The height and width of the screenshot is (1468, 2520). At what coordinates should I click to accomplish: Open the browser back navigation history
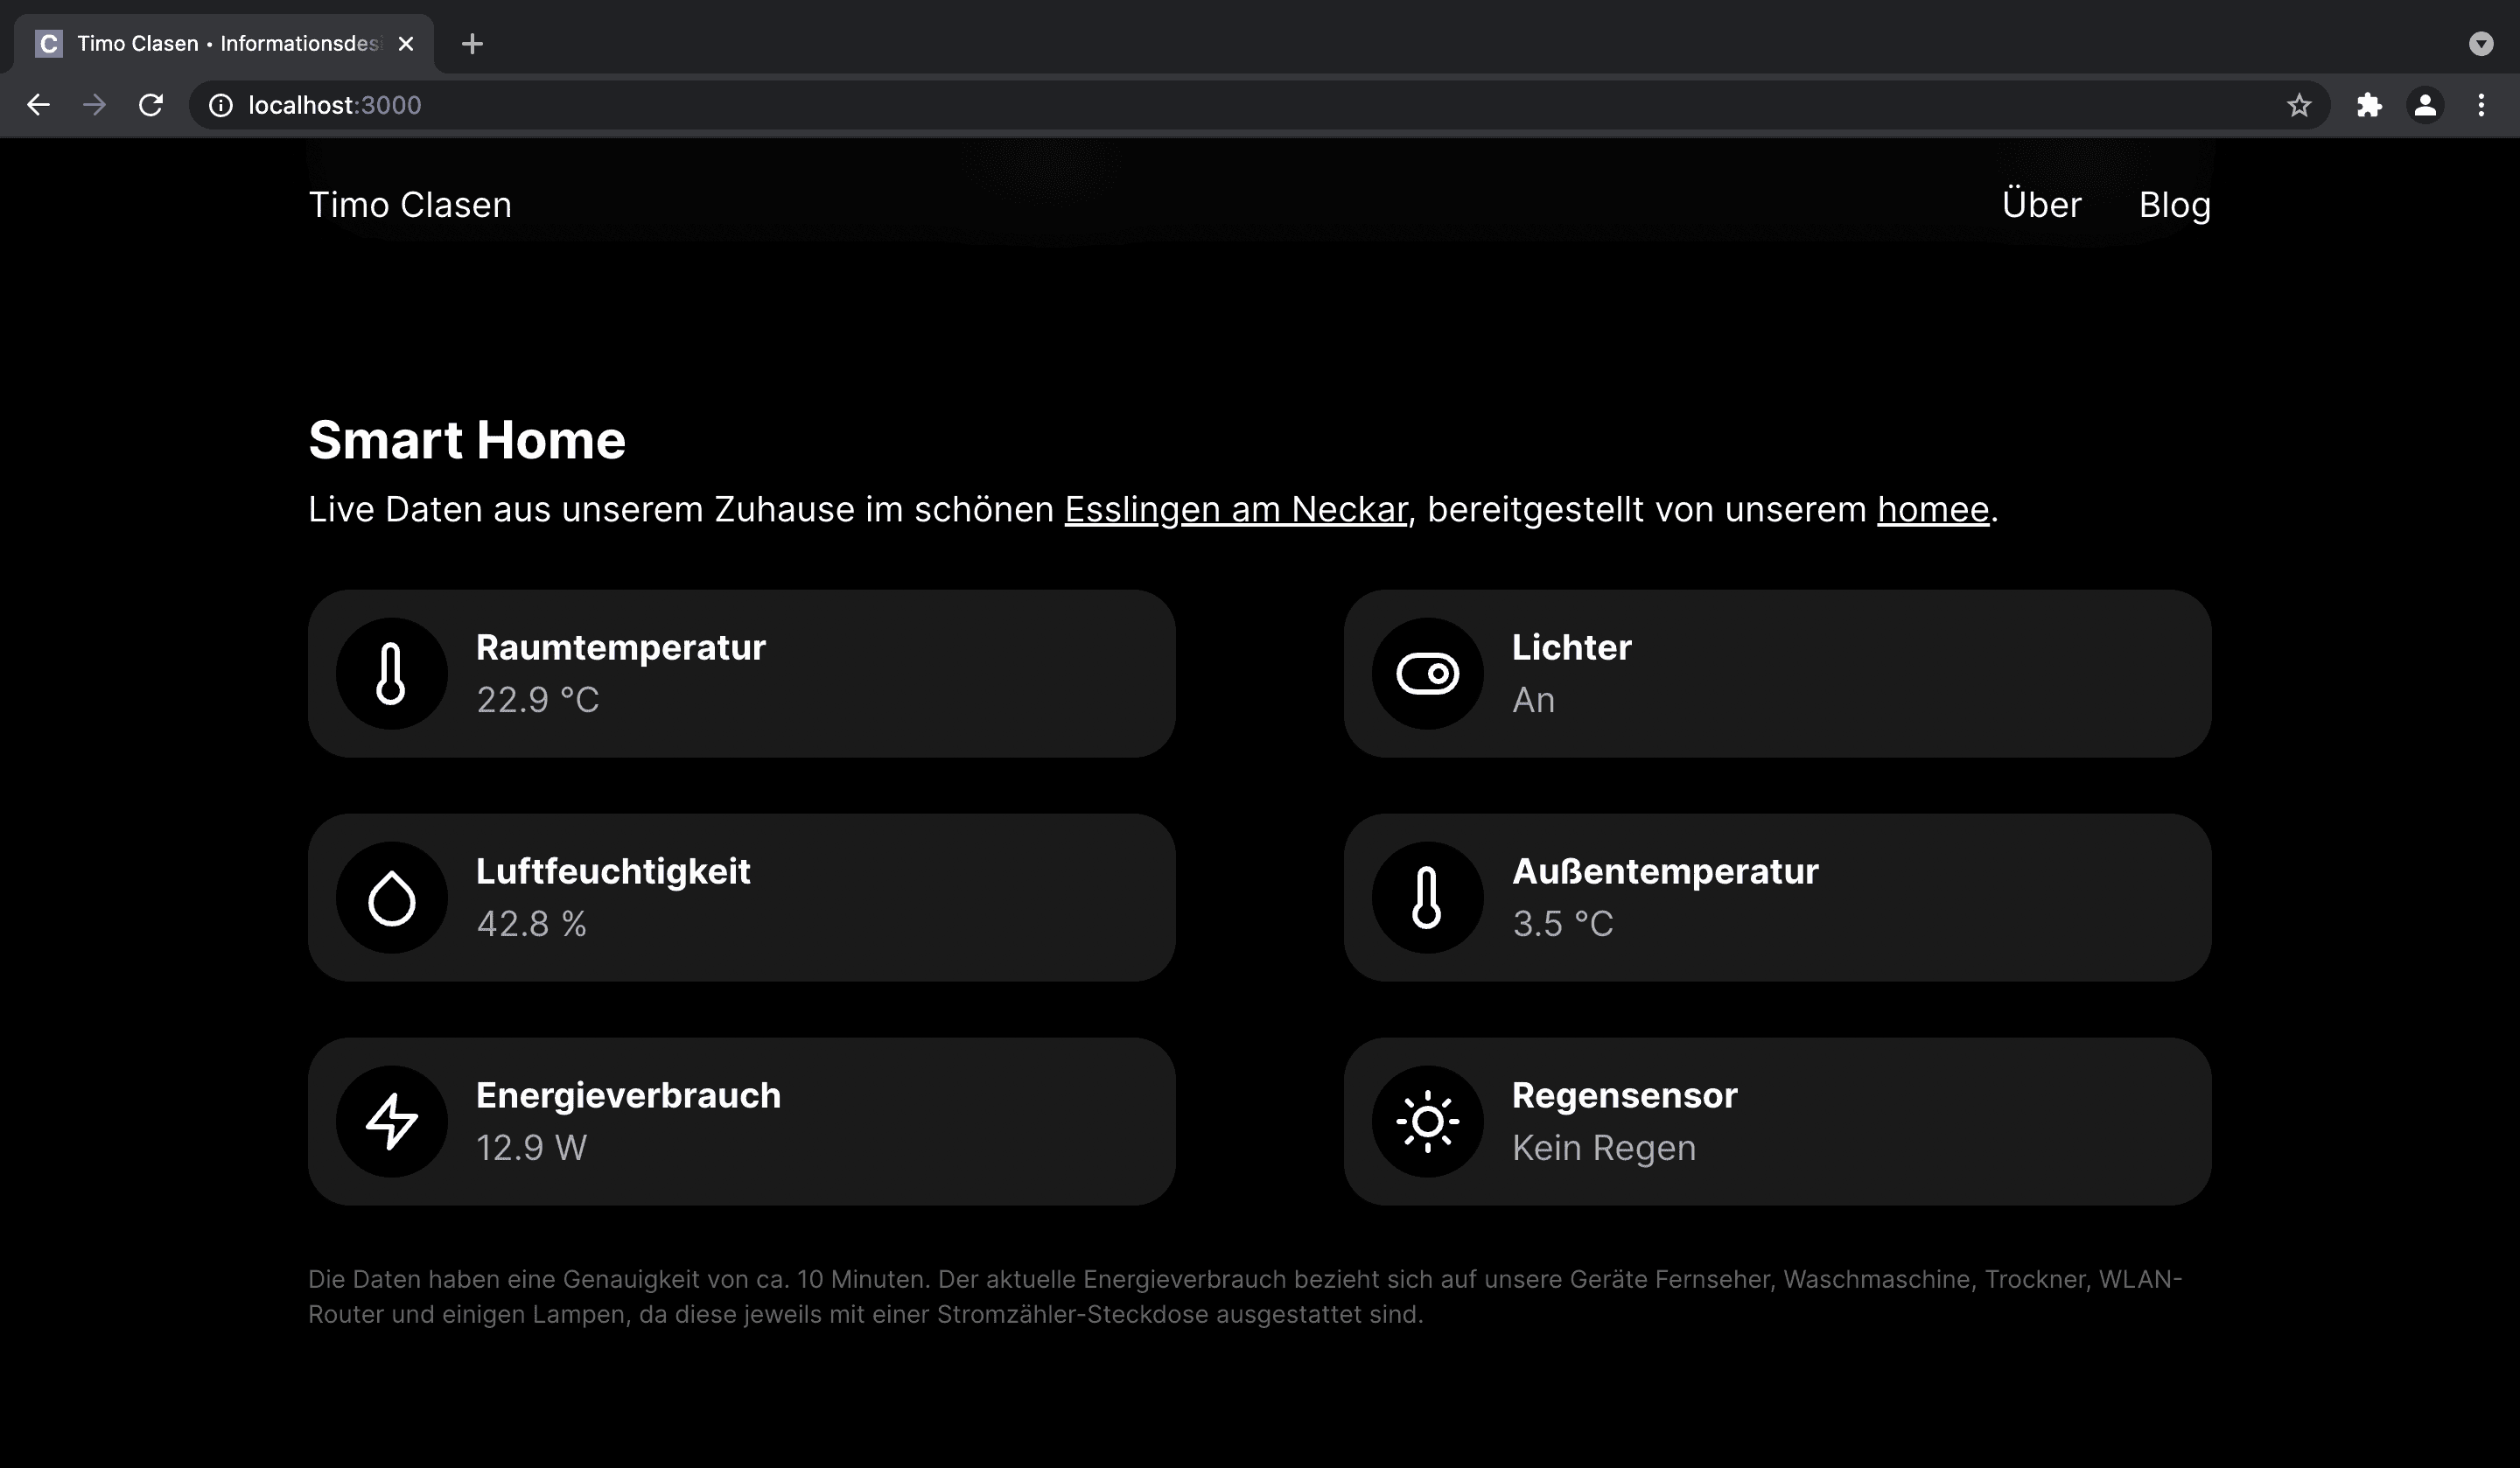click(x=38, y=105)
